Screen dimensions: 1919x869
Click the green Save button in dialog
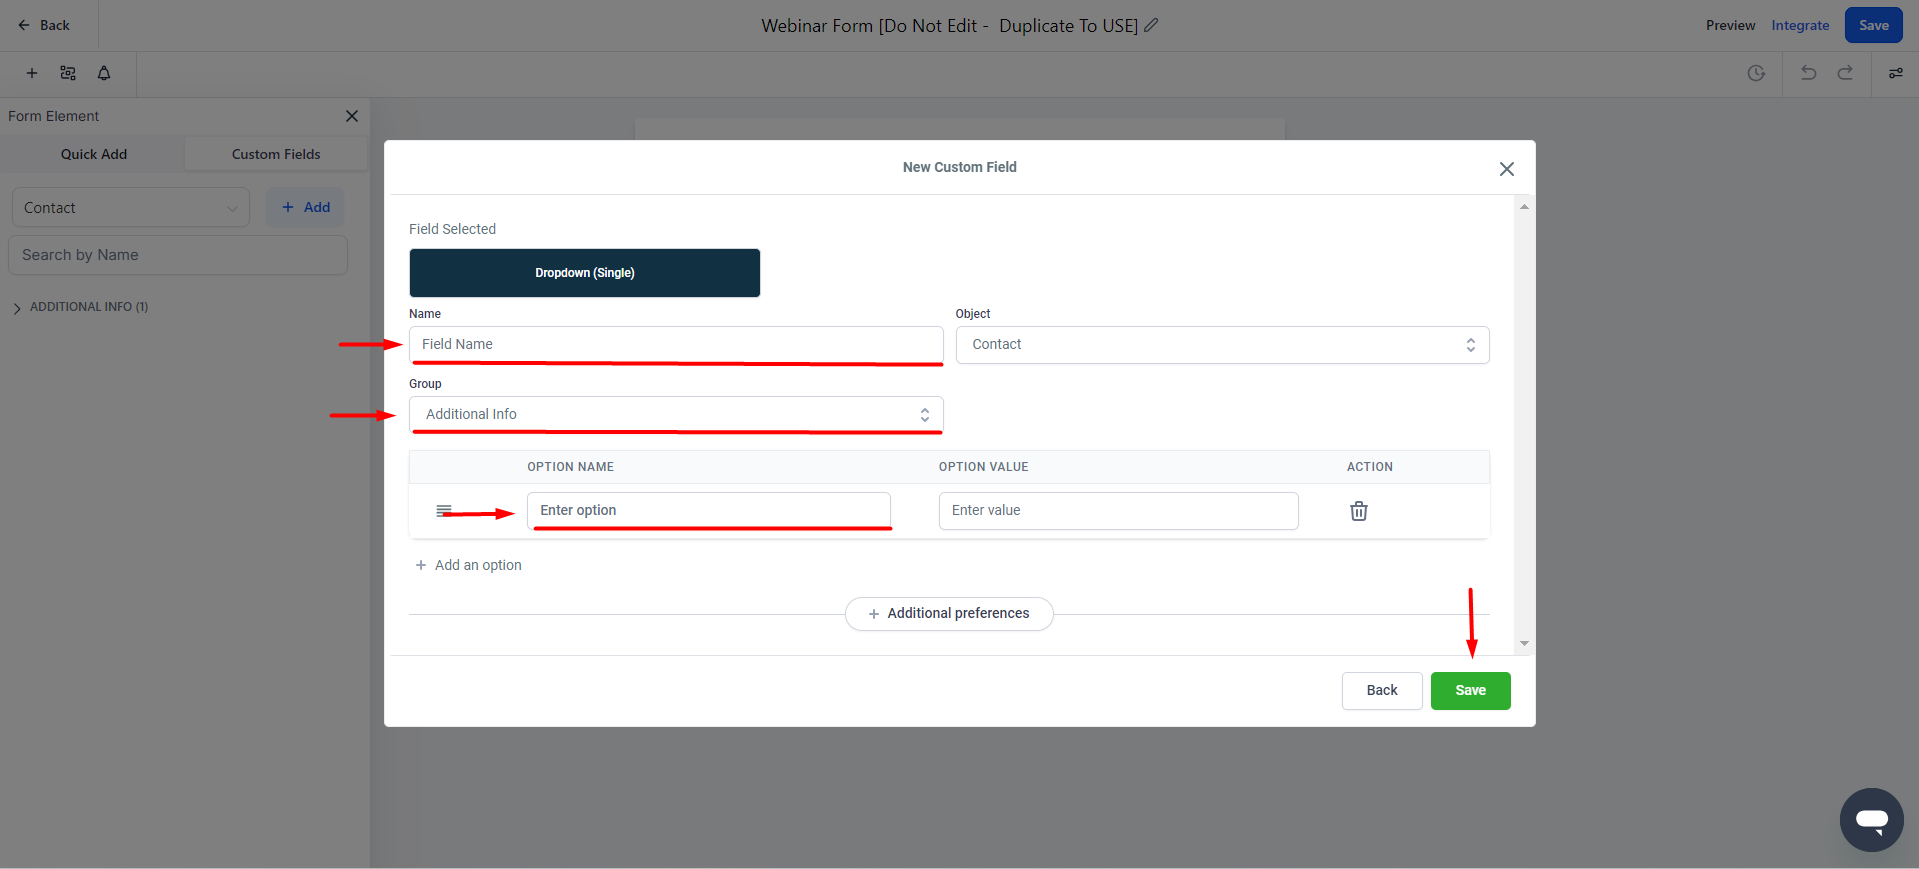1470,691
